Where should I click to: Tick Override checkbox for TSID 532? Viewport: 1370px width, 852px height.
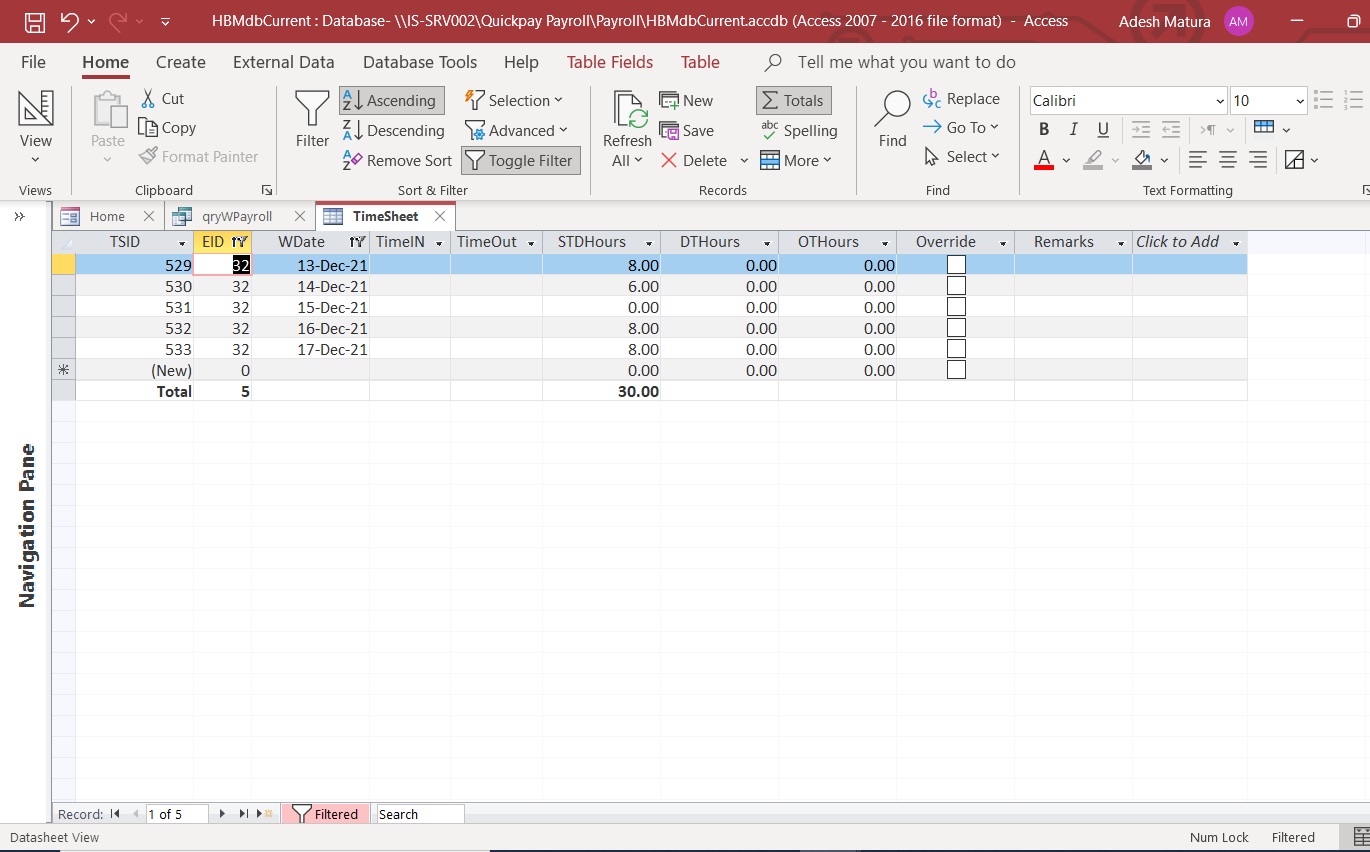coord(956,328)
